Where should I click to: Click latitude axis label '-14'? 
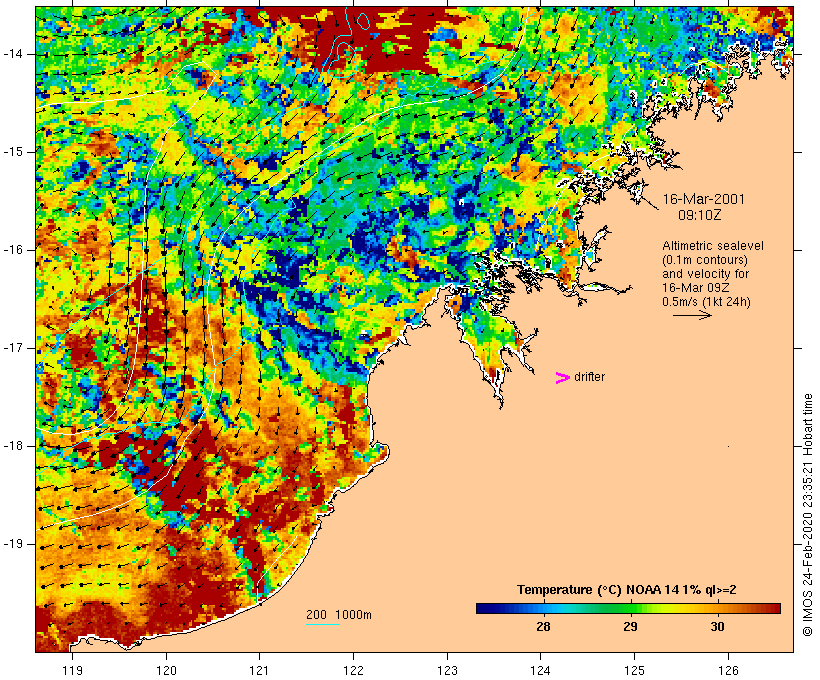click(x=14, y=54)
